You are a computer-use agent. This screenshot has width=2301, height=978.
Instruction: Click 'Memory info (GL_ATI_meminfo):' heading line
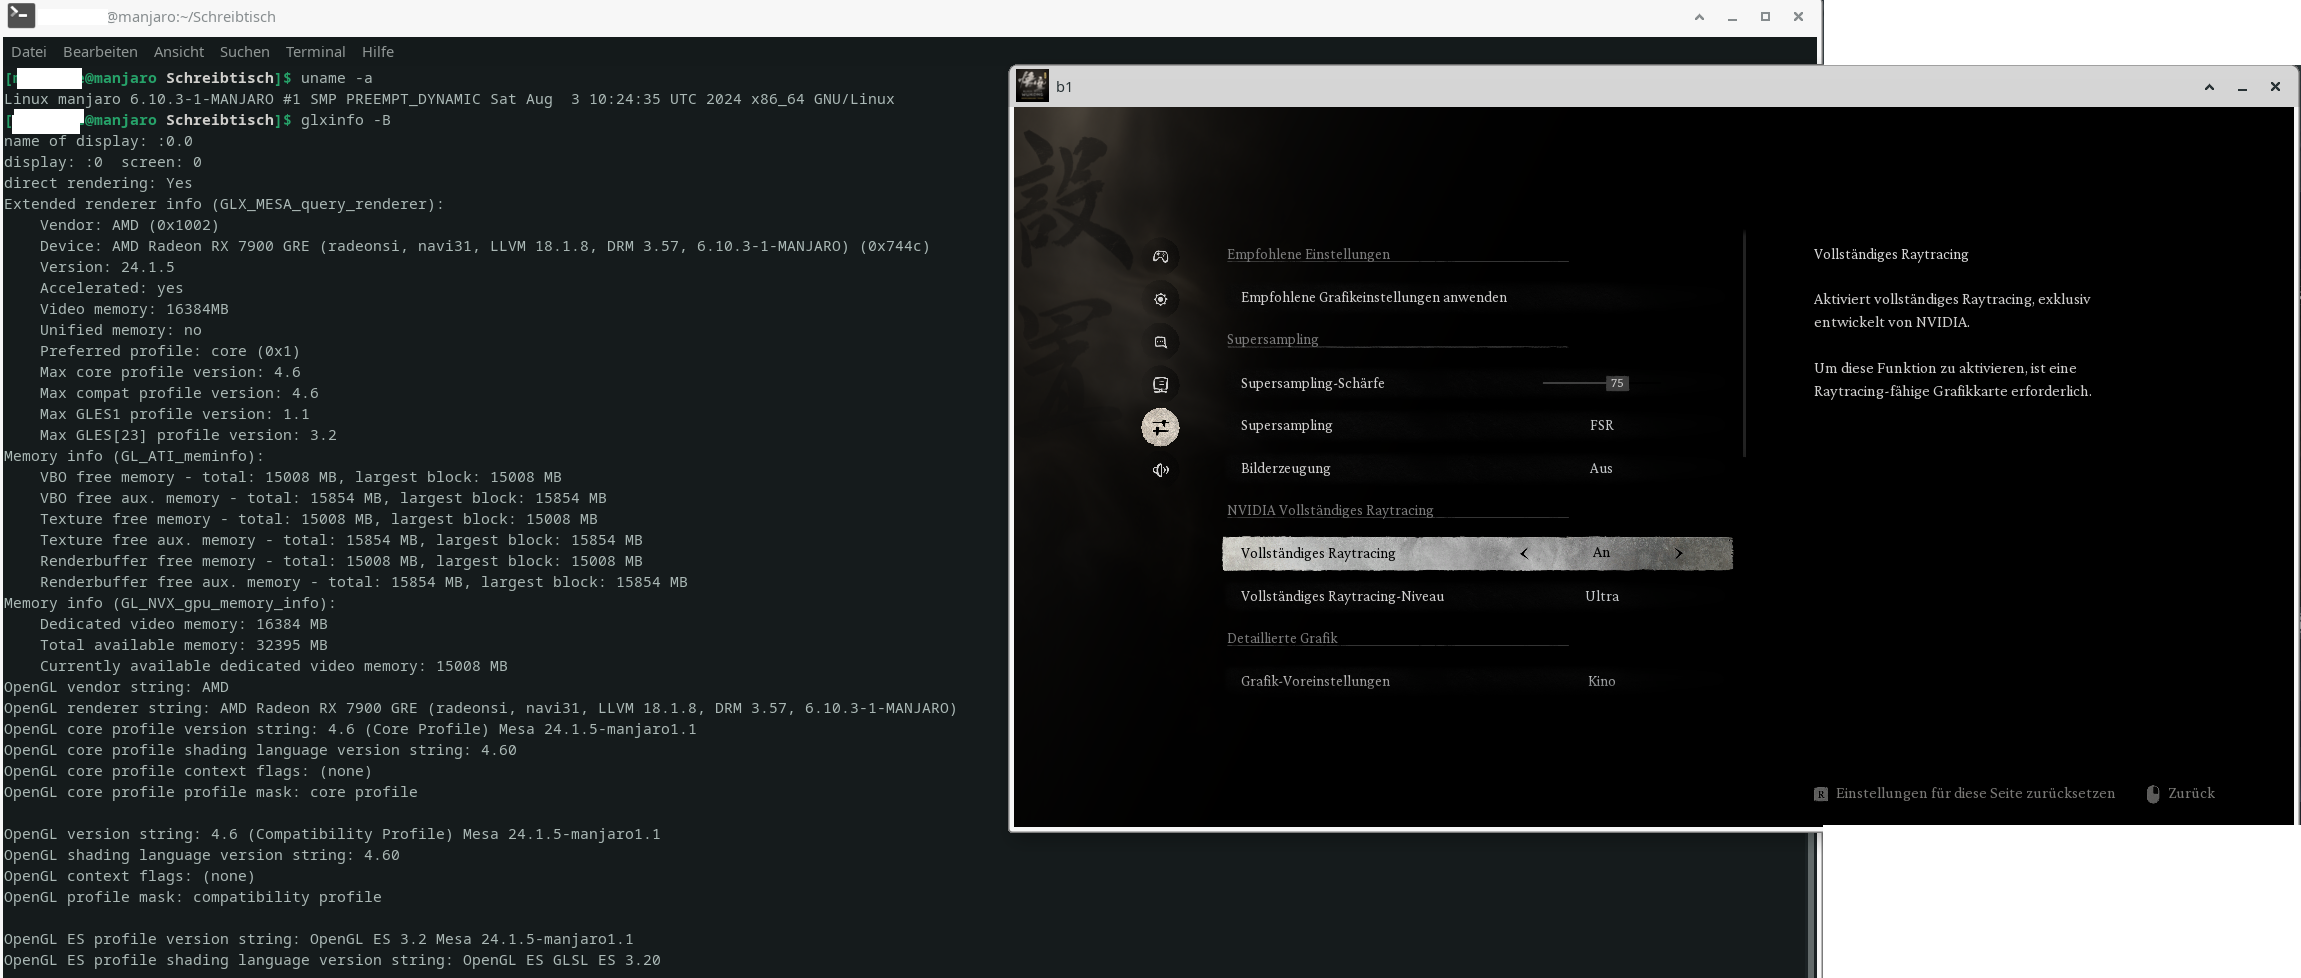click(x=134, y=456)
